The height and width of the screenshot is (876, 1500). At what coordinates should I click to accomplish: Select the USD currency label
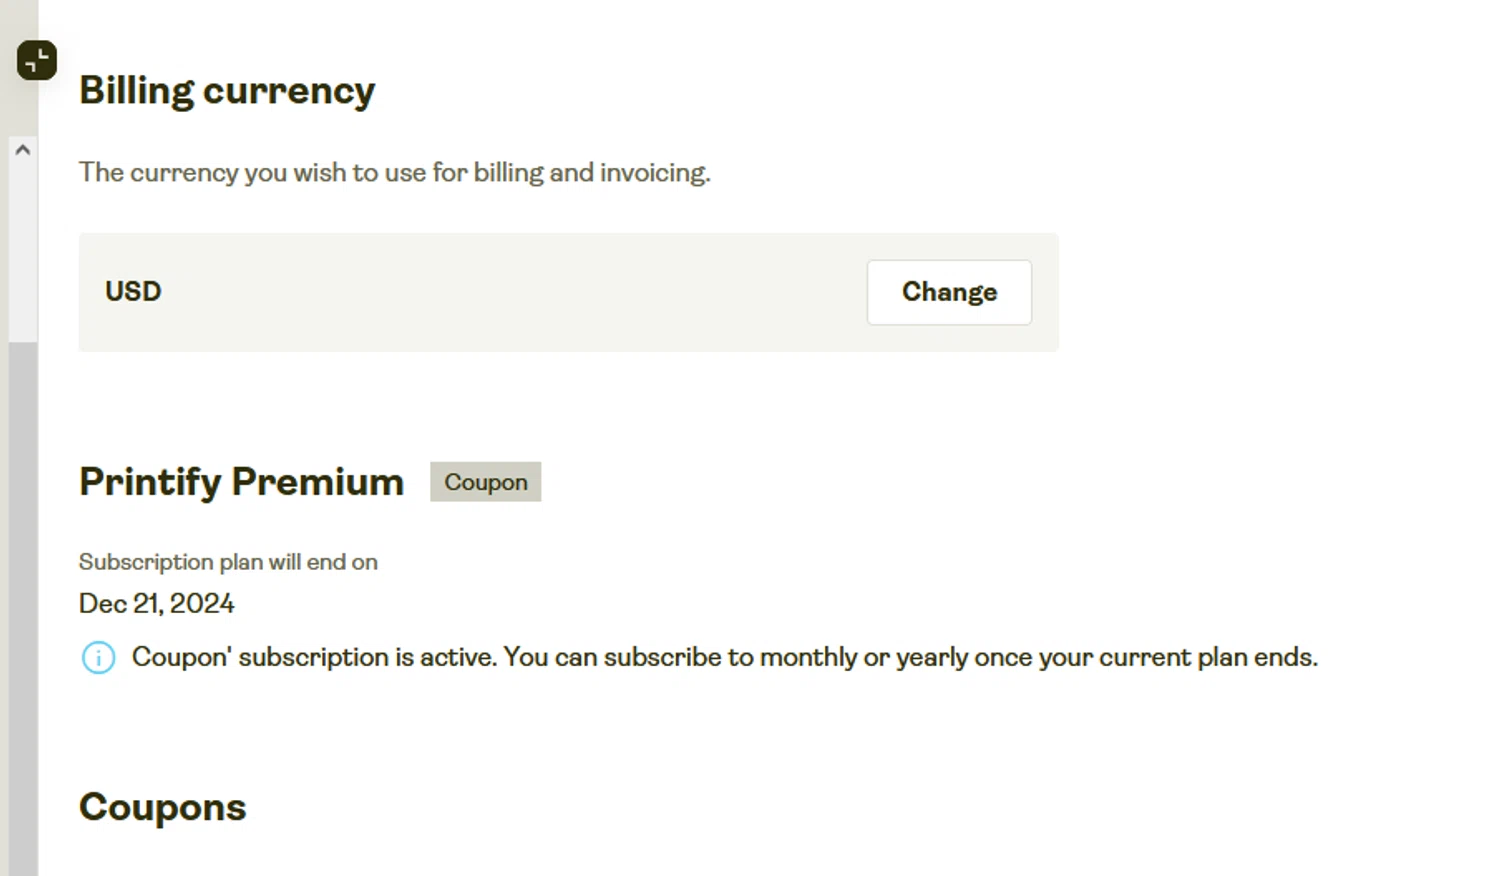[133, 292]
